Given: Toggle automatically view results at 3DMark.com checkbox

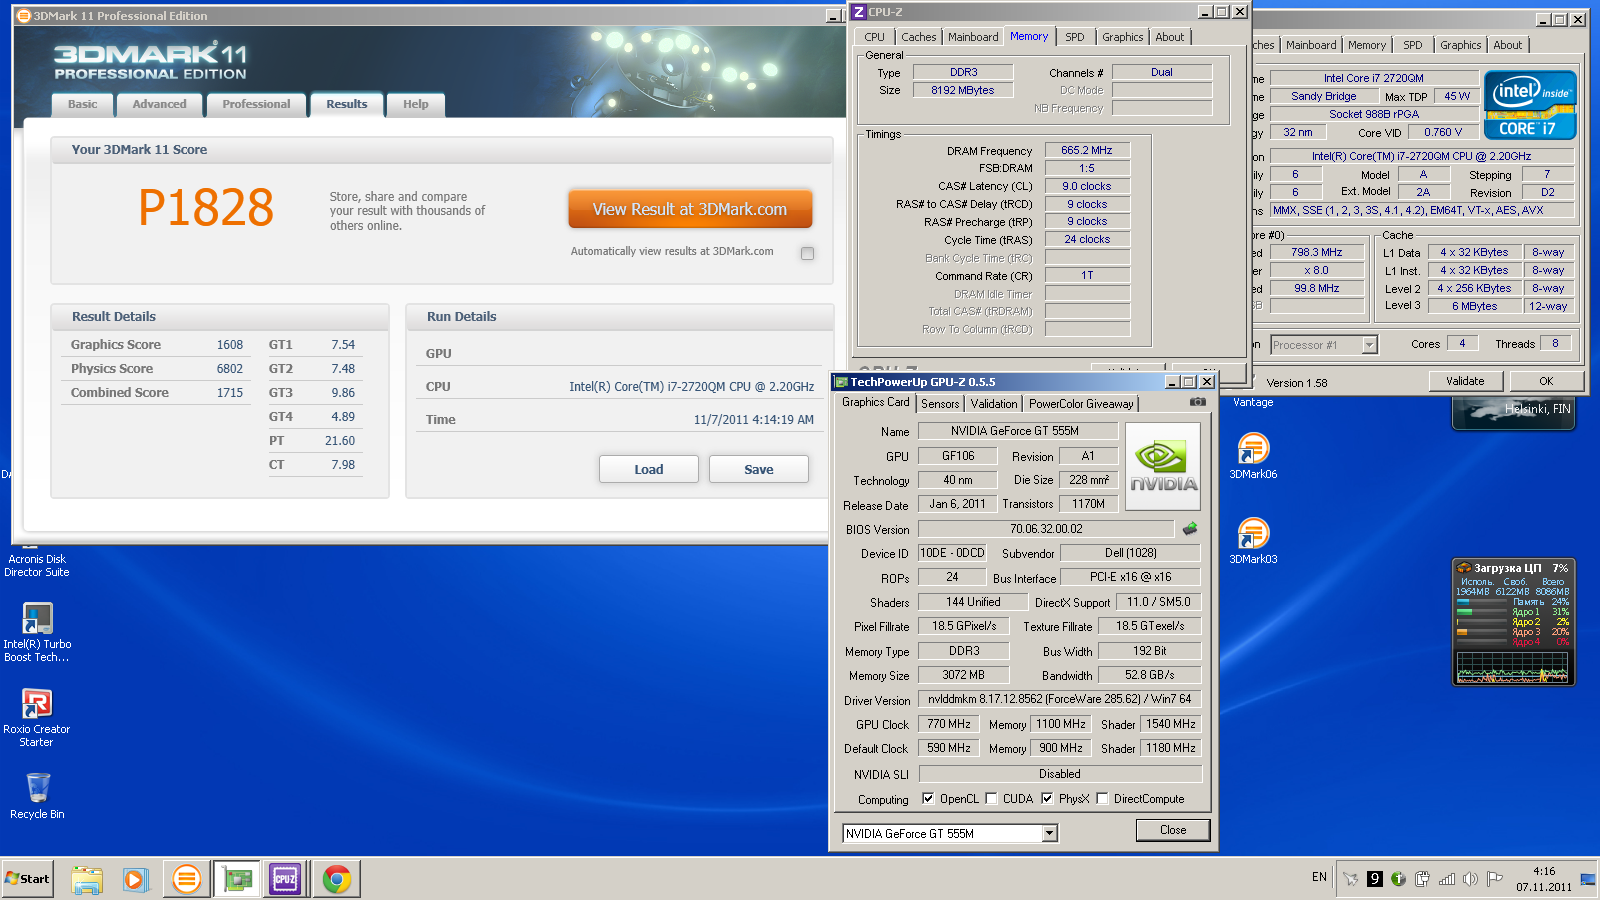Looking at the screenshot, I should coord(807,253).
